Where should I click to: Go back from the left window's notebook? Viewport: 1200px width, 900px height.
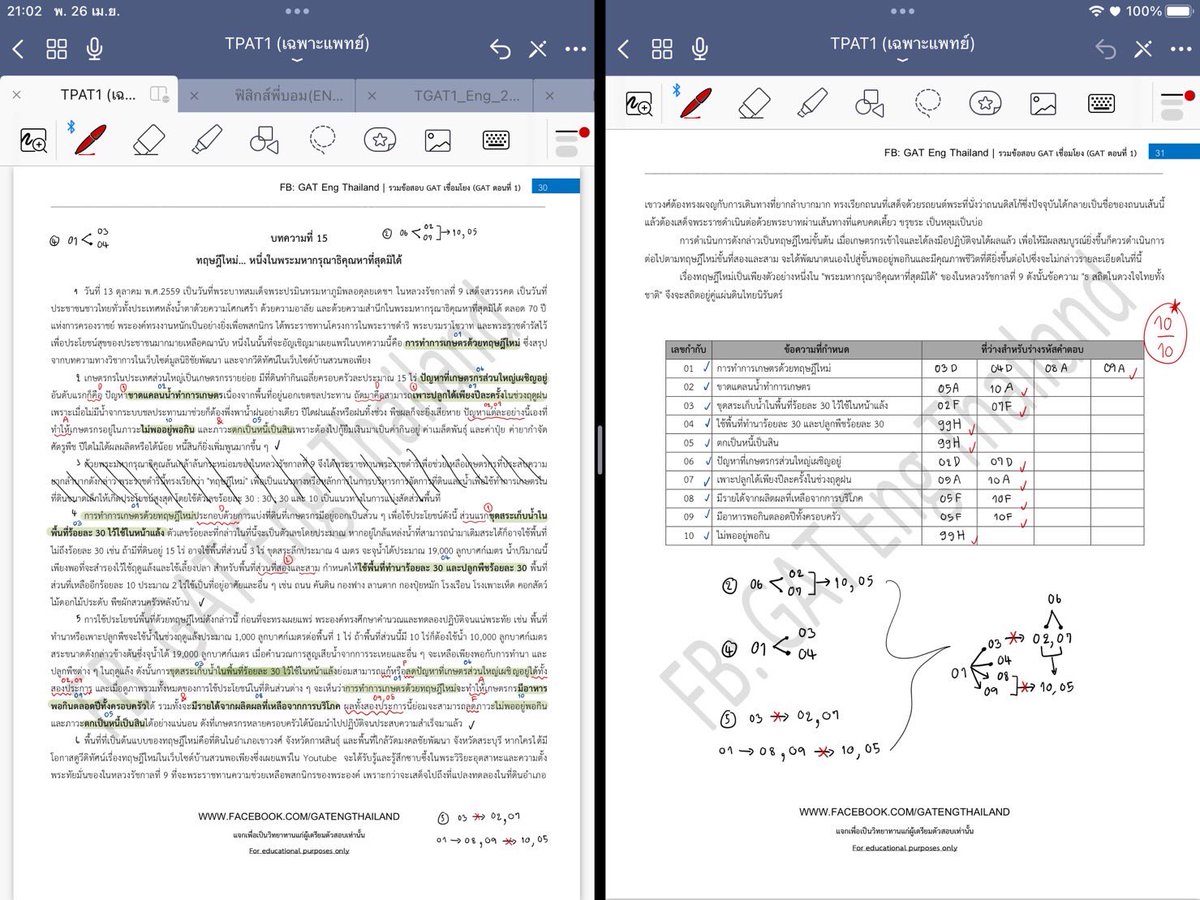click(18, 49)
